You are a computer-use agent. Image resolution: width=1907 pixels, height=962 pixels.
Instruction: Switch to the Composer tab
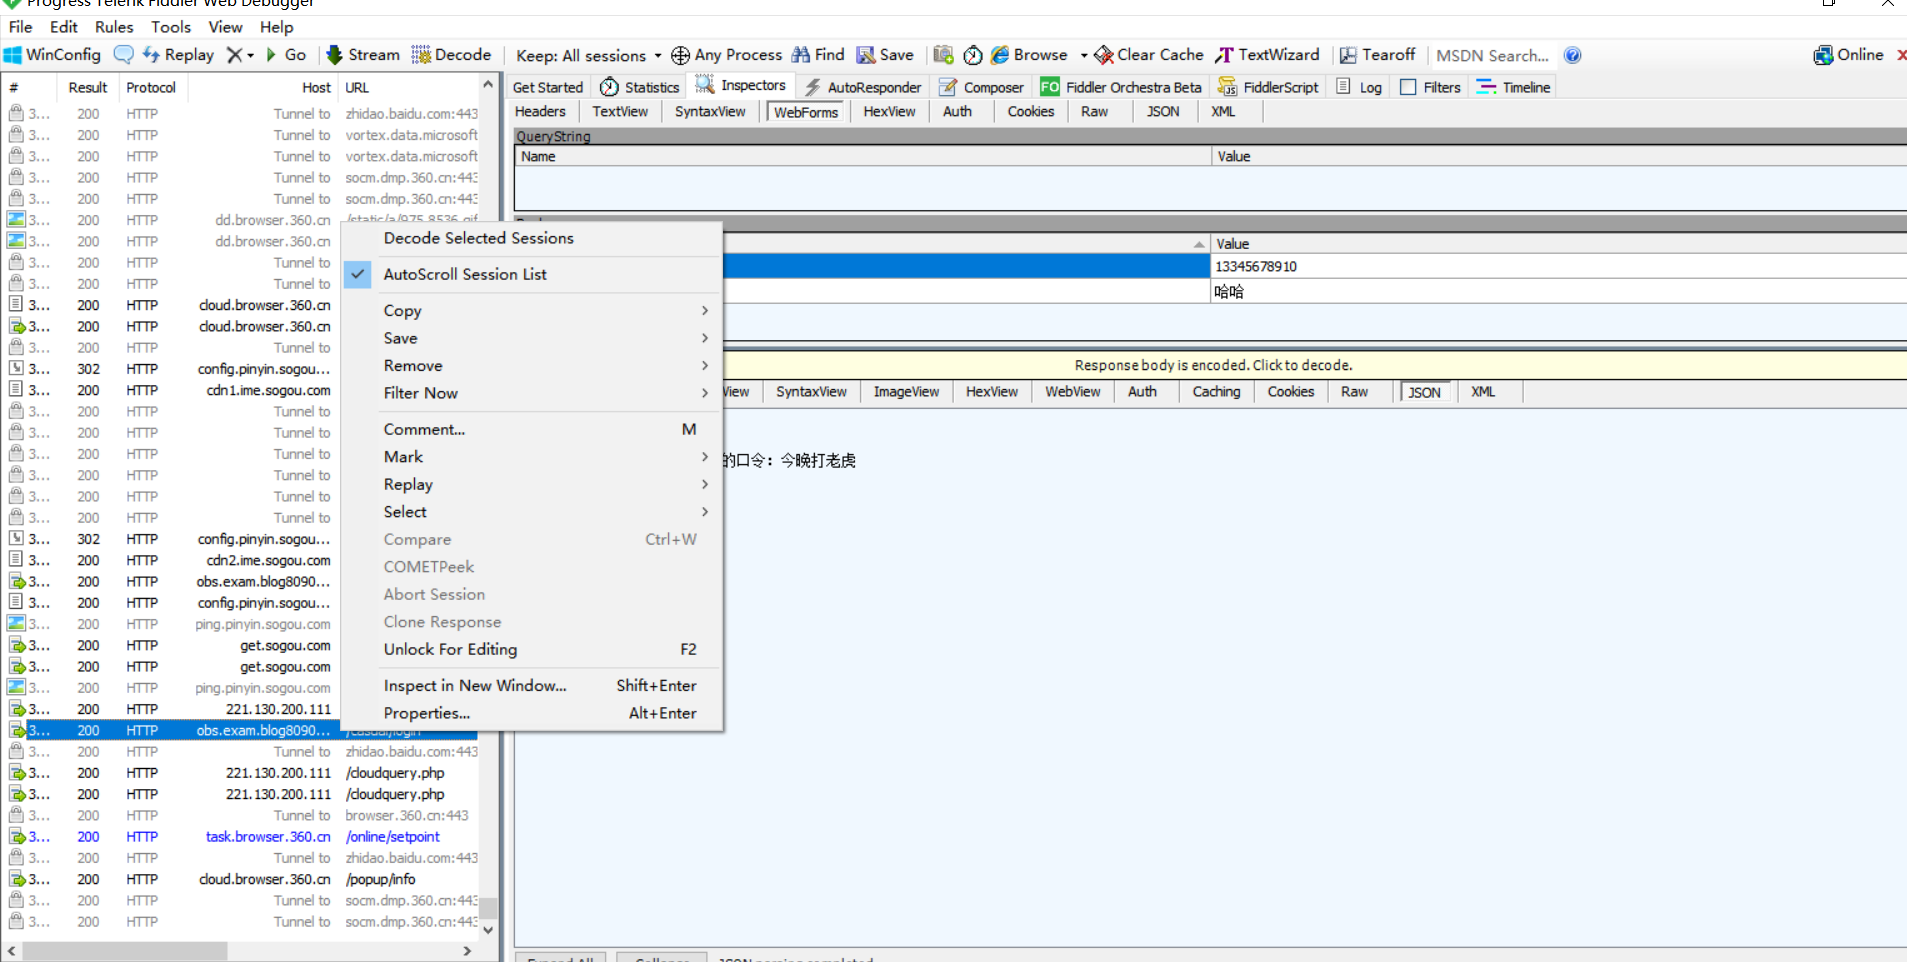(x=981, y=87)
